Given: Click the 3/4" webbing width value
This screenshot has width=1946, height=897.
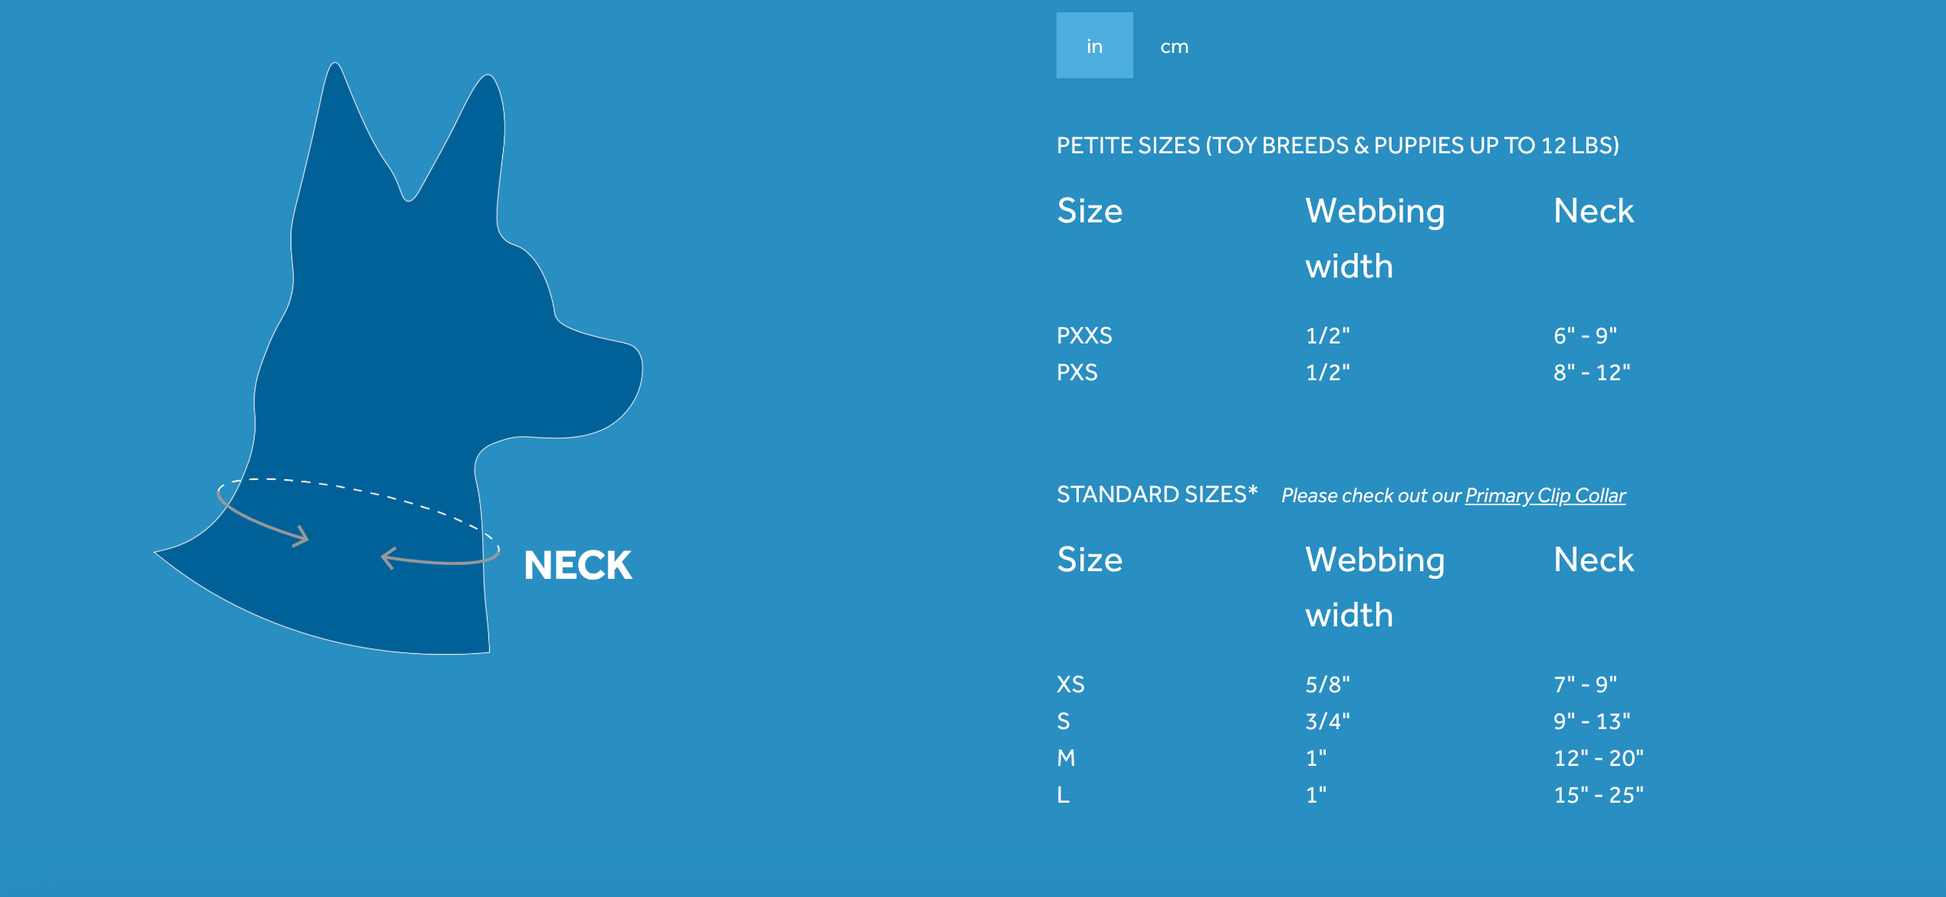Looking at the screenshot, I should coord(1327,722).
